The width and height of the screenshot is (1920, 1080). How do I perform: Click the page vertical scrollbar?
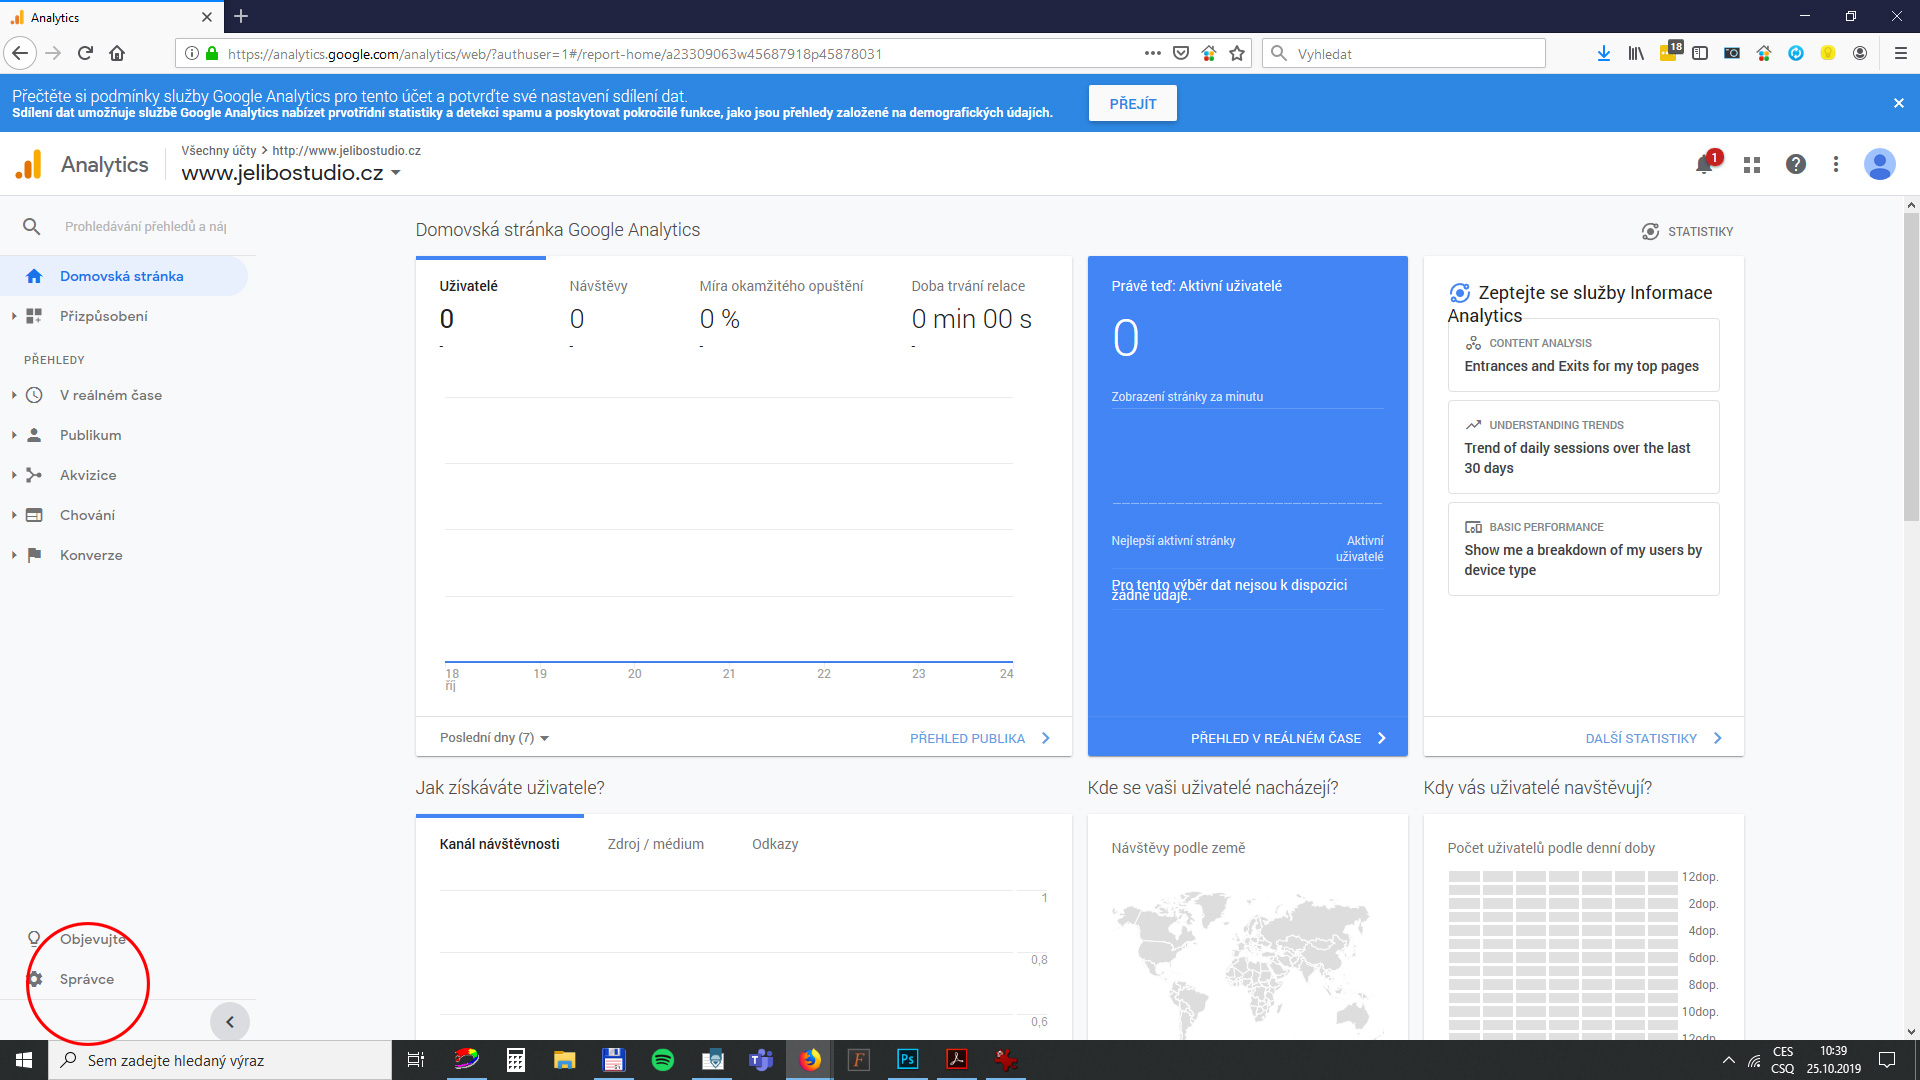pyautogui.click(x=1911, y=365)
